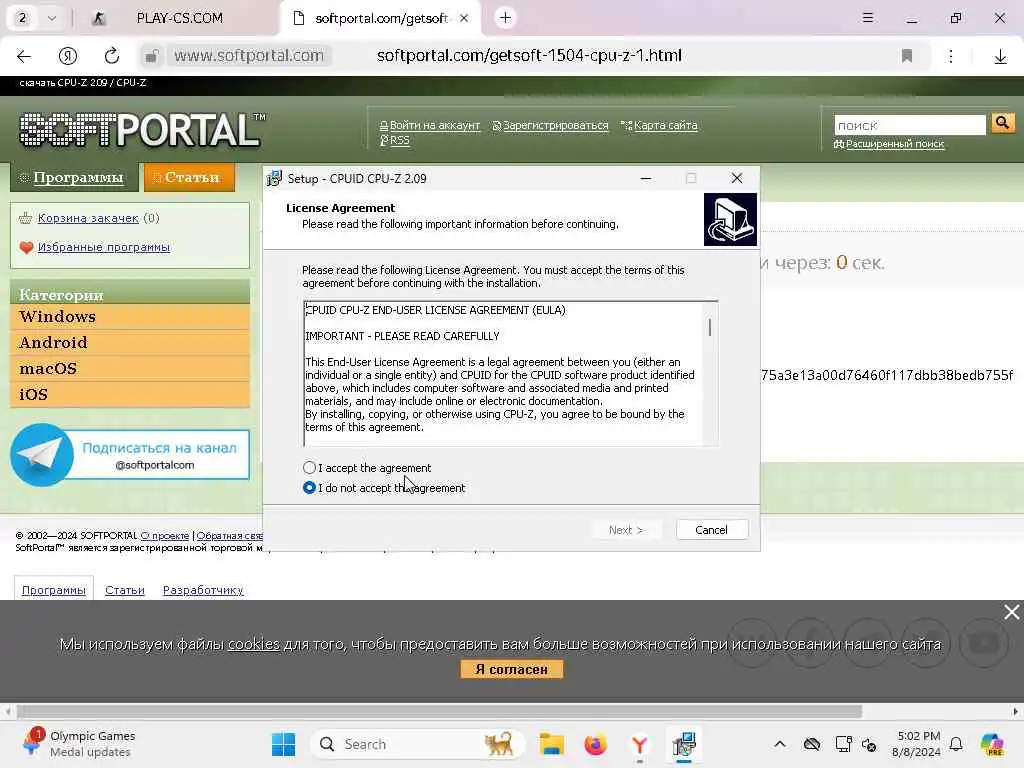Open the footer 'Программы' tab

[x=54, y=590]
